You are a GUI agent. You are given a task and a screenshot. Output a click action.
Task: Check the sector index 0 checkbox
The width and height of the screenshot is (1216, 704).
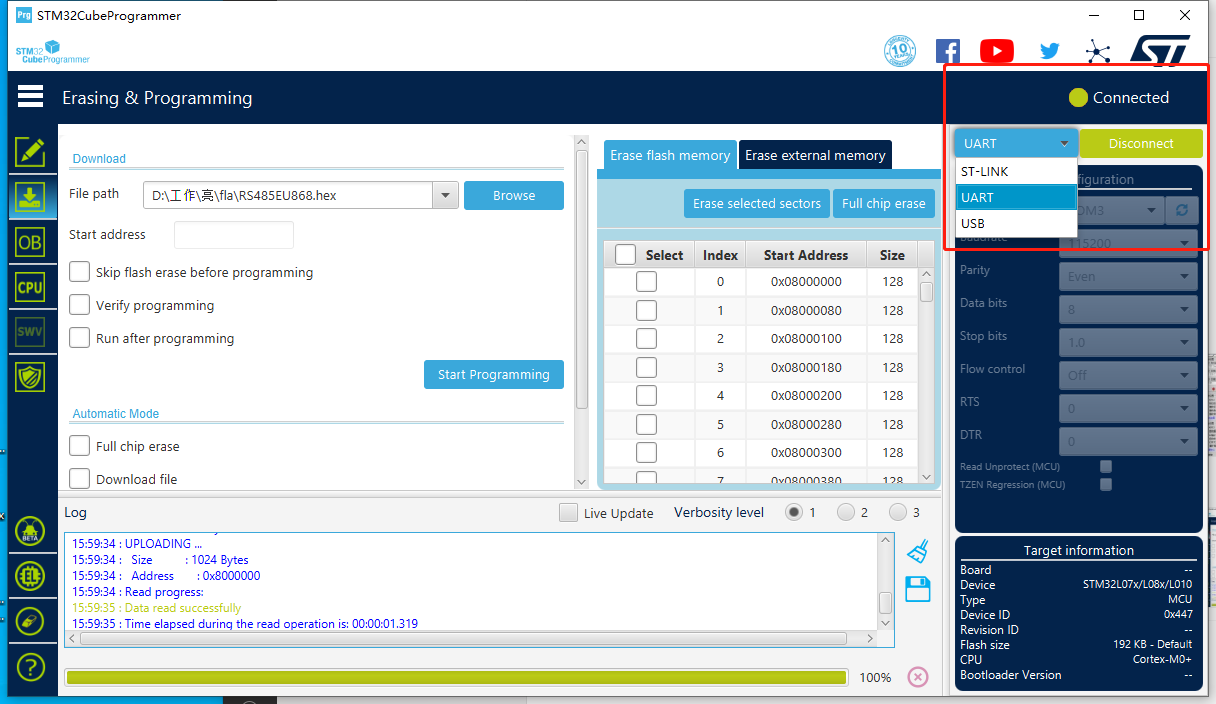647,282
